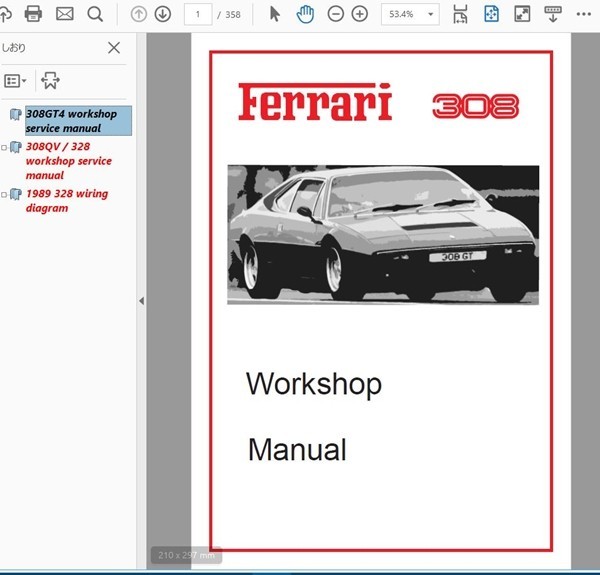Image resolution: width=600 pixels, height=575 pixels.
Task: Click the red Ferrari logo text
Action: click(x=315, y=101)
